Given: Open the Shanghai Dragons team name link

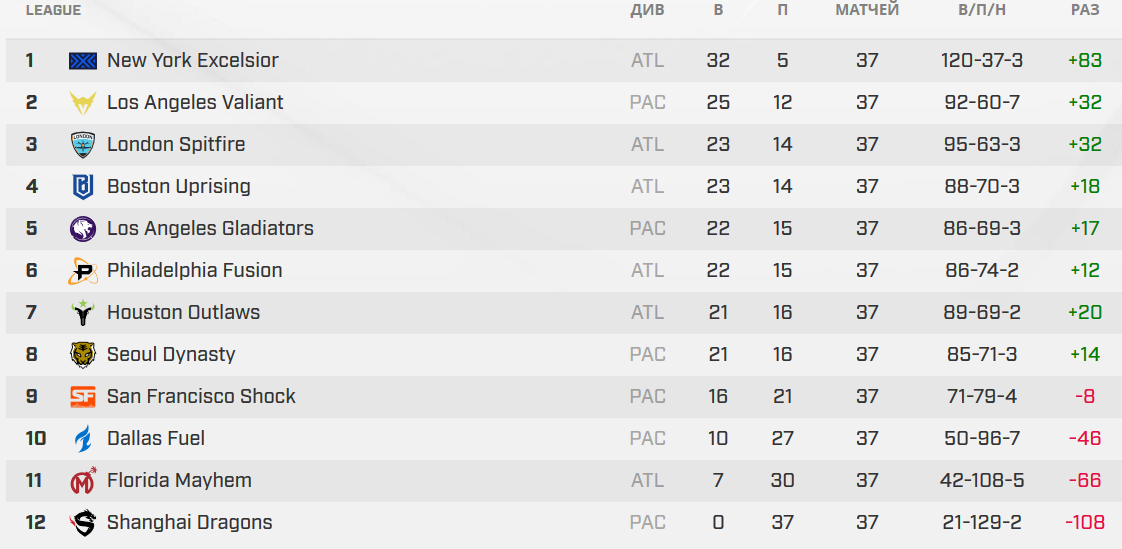Looking at the screenshot, I should [189, 523].
